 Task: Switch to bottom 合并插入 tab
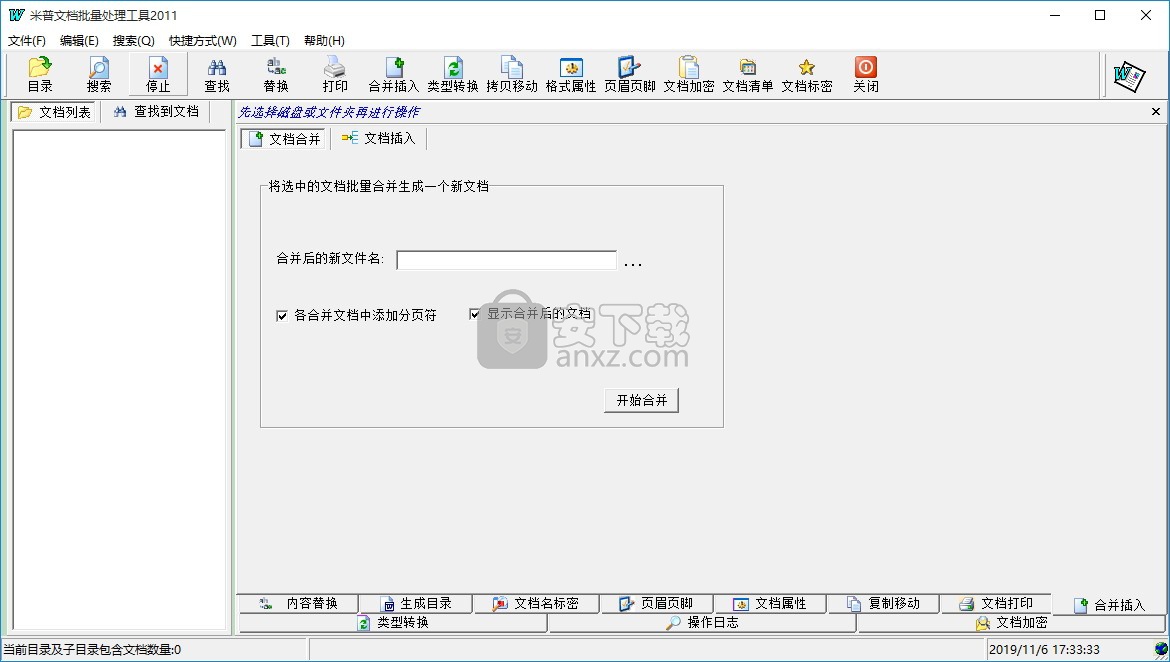(1110, 605)
